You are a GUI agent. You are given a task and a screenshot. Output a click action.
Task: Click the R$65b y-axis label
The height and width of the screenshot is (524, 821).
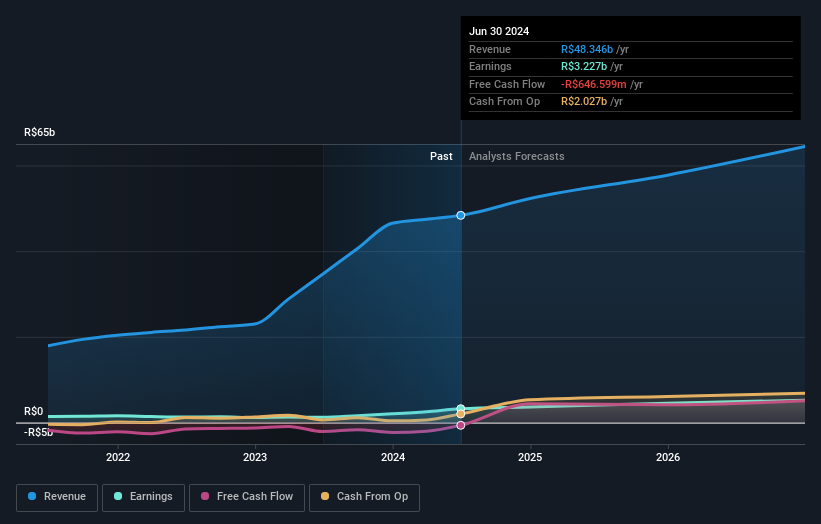pyautogui.click(x=39, y=132)
